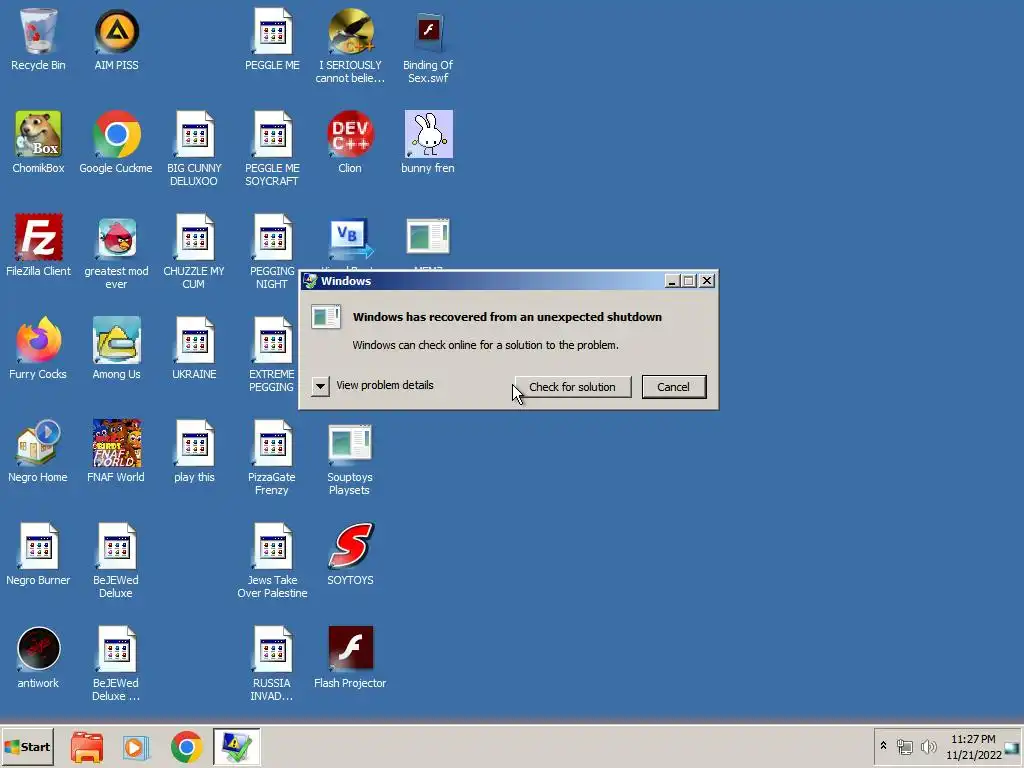Click the 'View problem details' label
The image size is (1024, 768).
[x=385, y=385]
